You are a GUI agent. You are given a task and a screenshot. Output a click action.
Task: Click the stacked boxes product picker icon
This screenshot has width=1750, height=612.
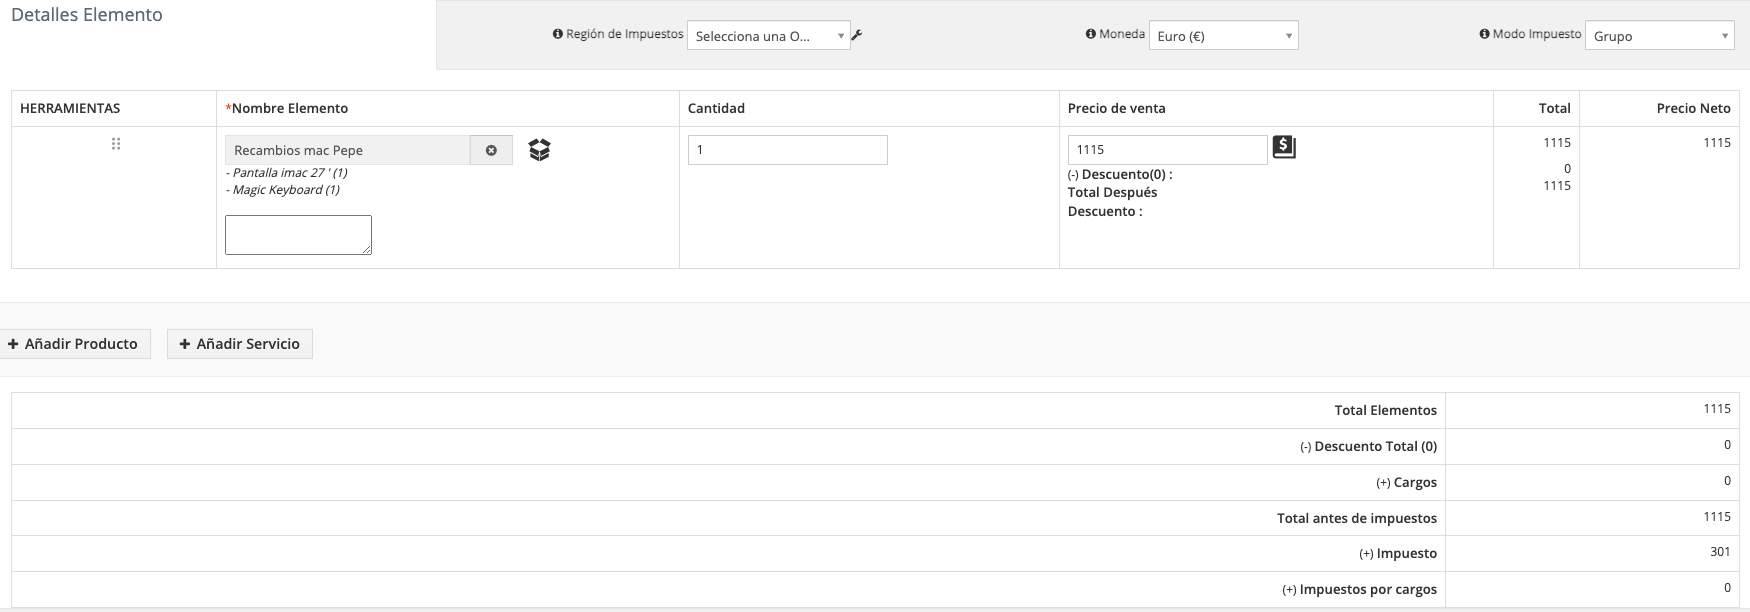(x=539, y=150)
